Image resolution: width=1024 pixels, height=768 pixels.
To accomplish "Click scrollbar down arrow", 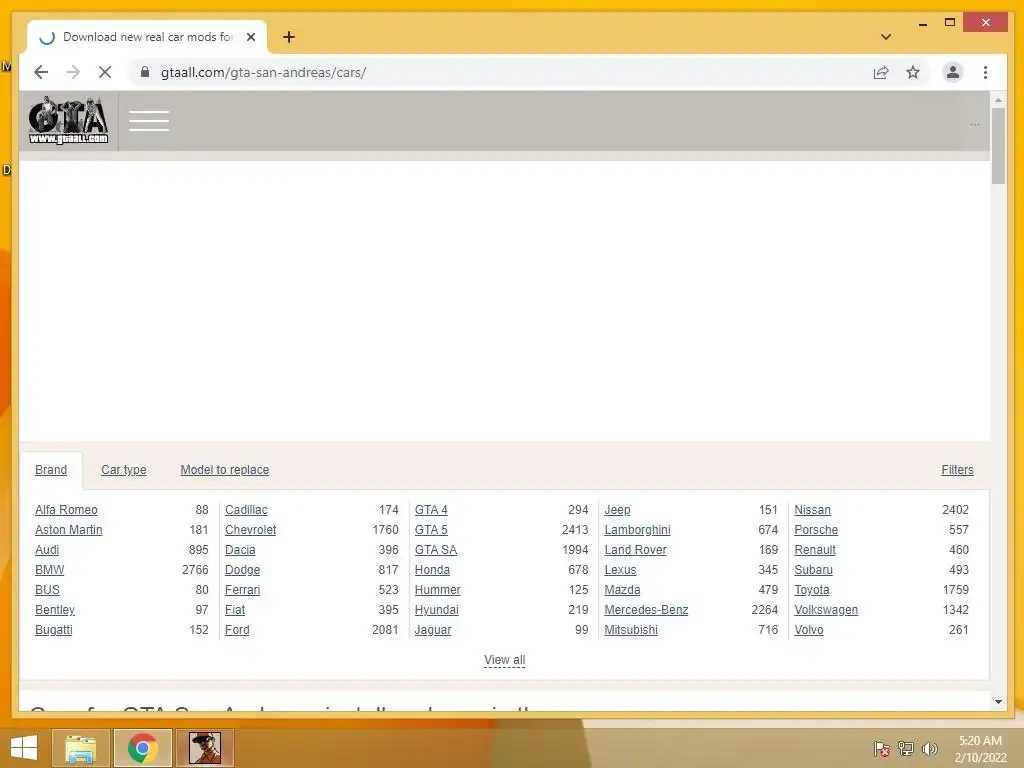I will click(998, 702).
